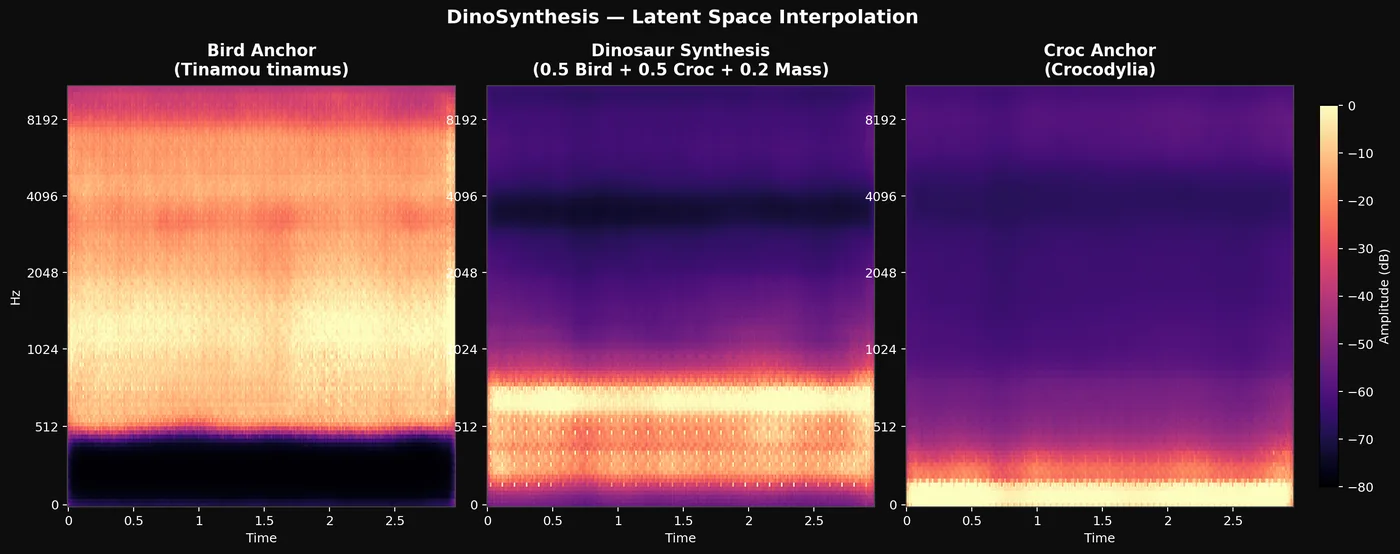This screenshot has width=1400, height=554.
Task: Select the "Bird Anchor" panel title
Action: [261, 50]
